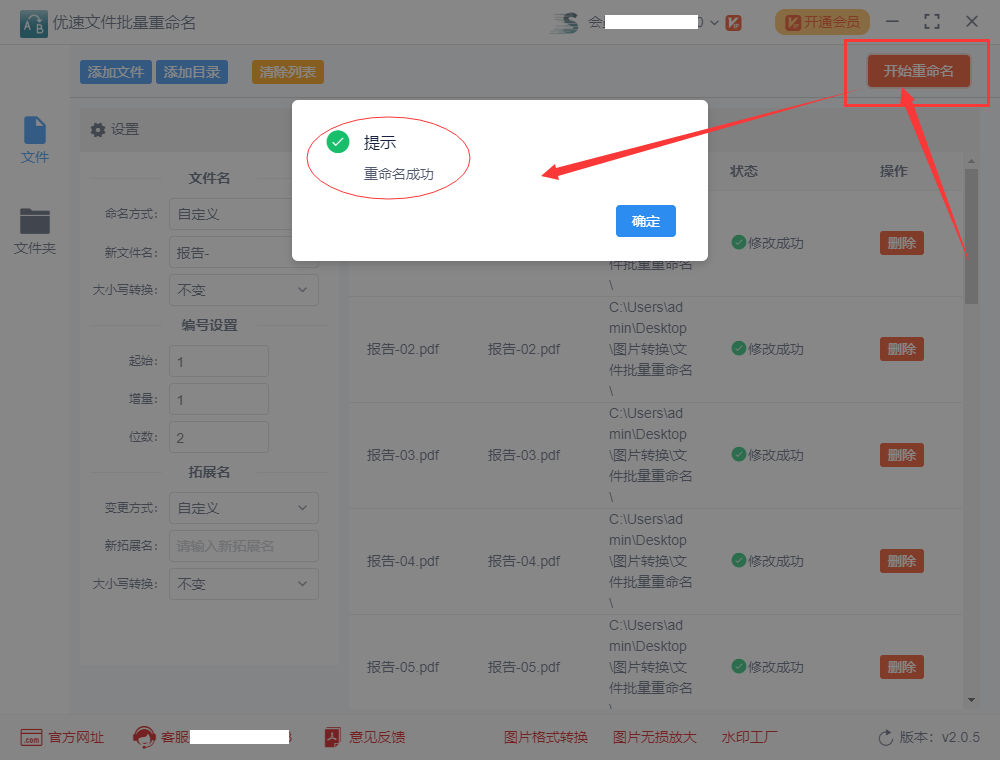The height and width of the screenshot is (760, 1000).
Task: Open 命名方式 自定义 dropdown
Action: point(244,214)
